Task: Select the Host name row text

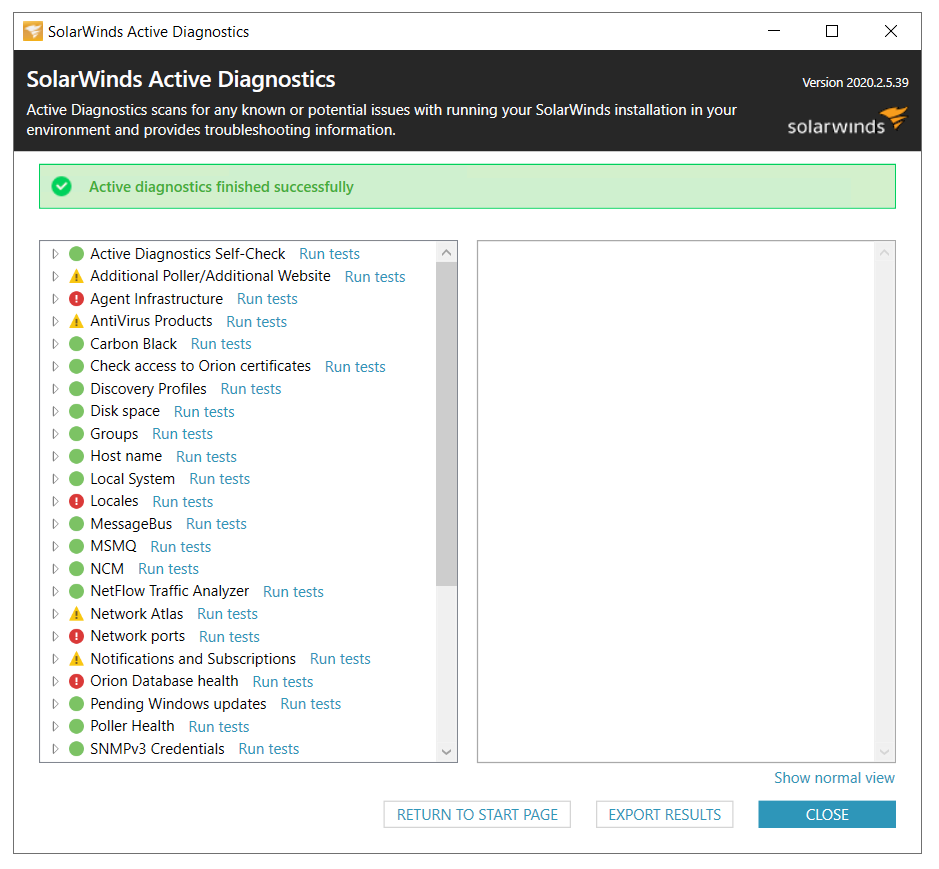Action: tap(126, 456)
